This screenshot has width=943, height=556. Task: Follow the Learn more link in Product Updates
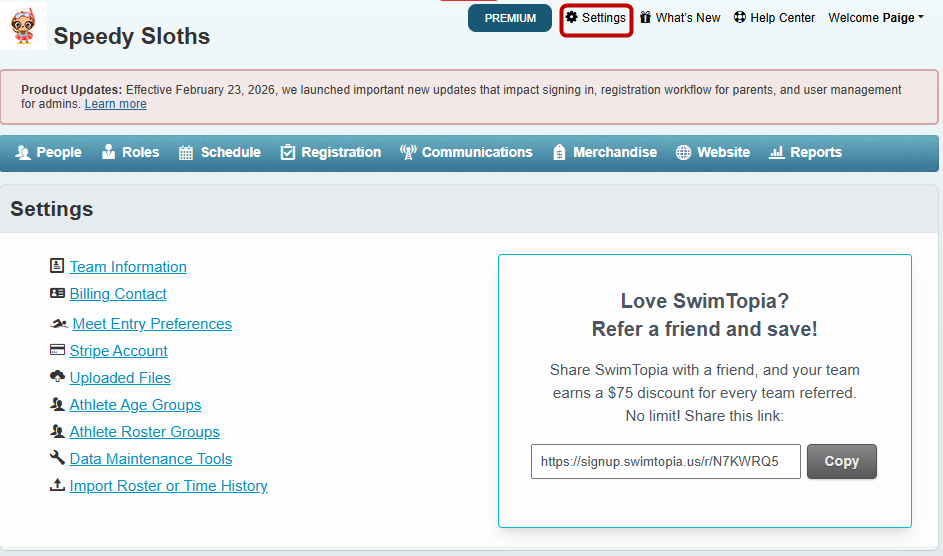[115, 105]
